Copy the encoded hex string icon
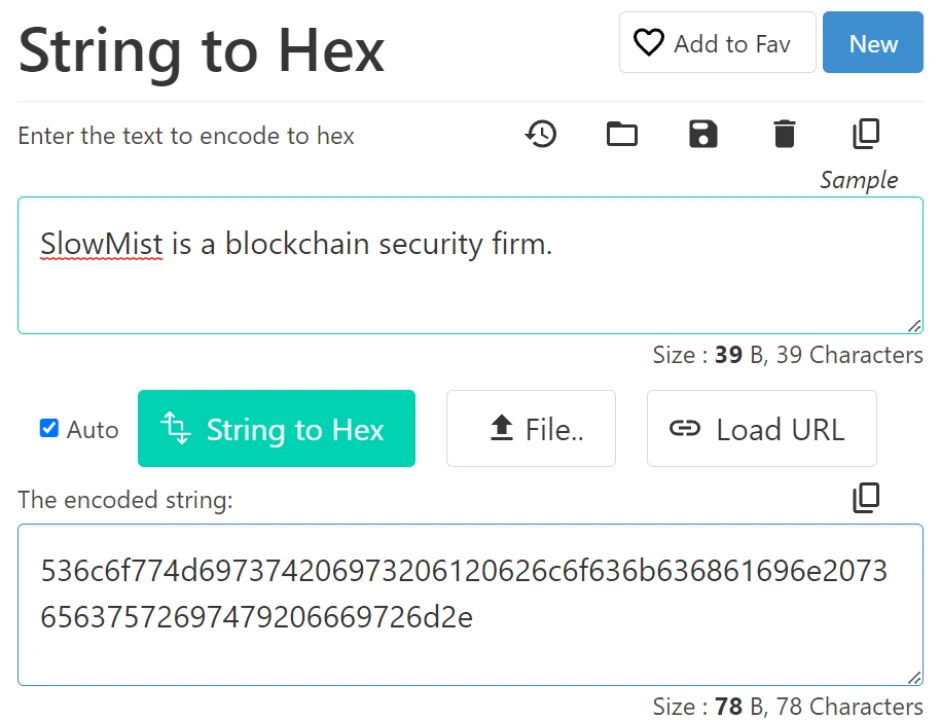 tap(866, 498)
